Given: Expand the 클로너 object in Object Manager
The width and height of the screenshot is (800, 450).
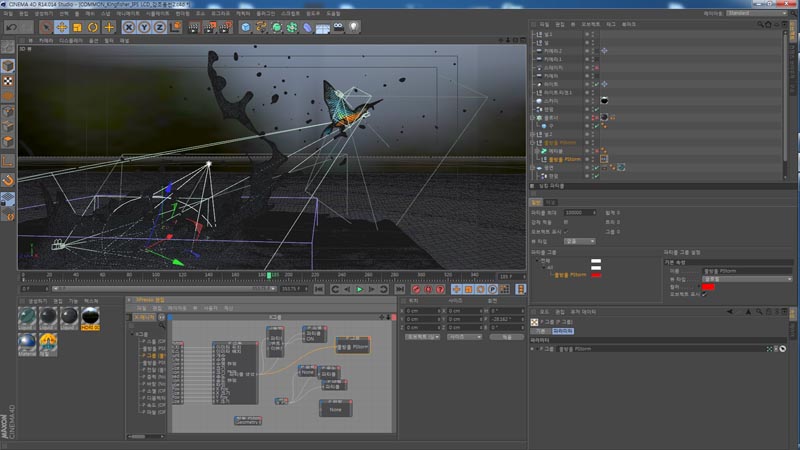Looking at the screenshot, I should tap(533, 117).
